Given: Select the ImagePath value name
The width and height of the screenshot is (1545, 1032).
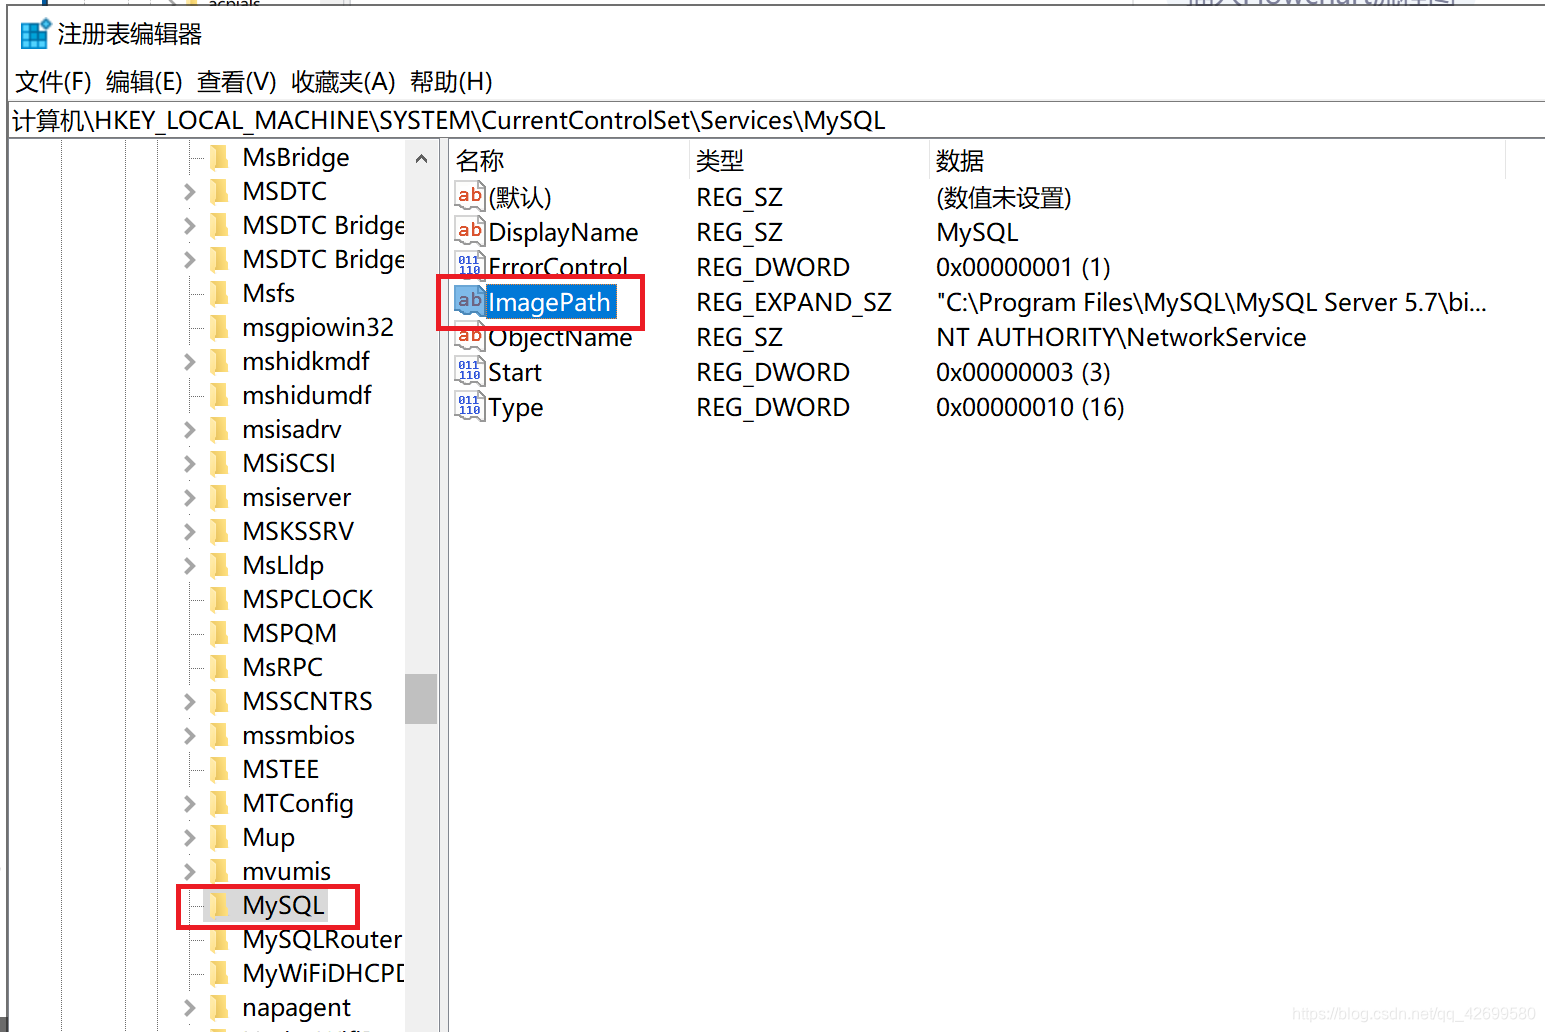Looking at the screenshot, I should click(549, 302).
